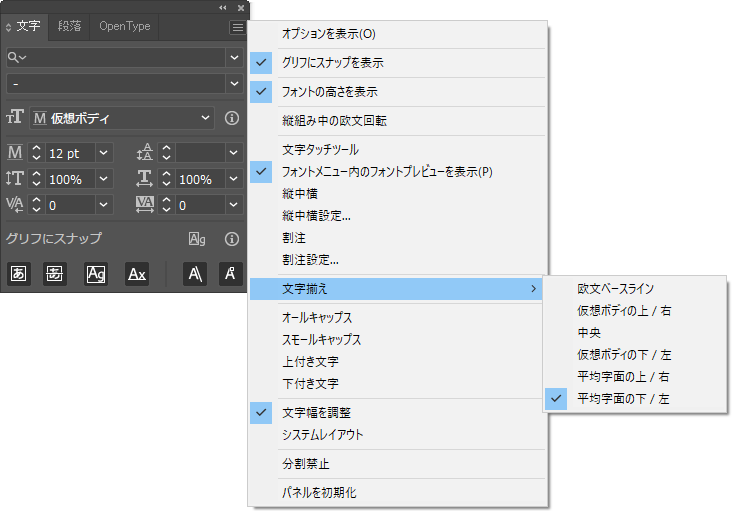
Task: Choose パネルを初期化 from the menu
Action: 319,492
